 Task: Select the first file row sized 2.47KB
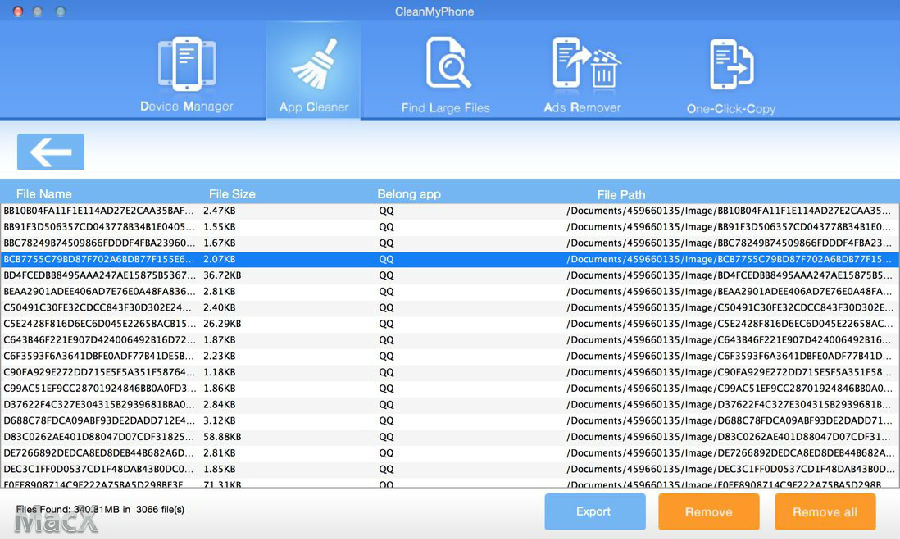coord(450,211)
